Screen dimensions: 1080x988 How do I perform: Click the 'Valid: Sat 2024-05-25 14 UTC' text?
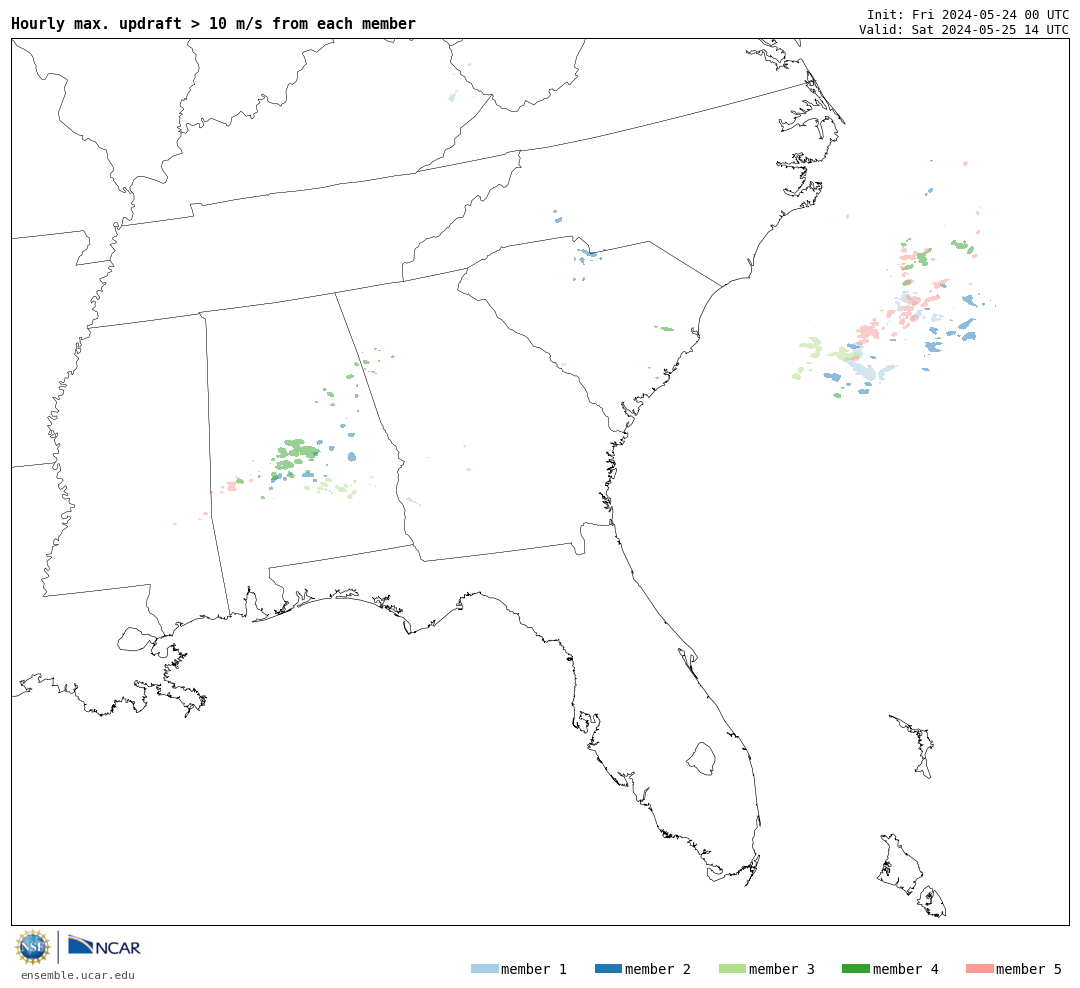[964, 30]
